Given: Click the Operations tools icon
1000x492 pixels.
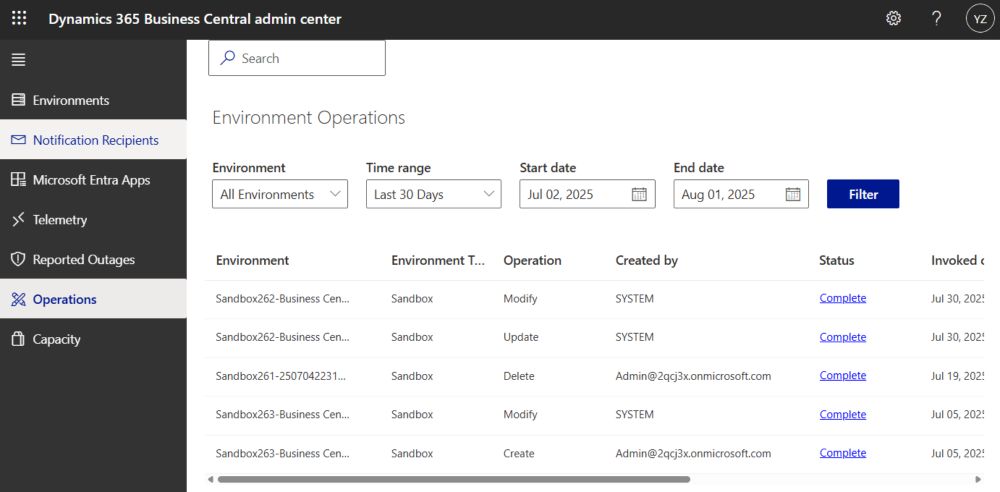Looking at the screenshot, I should point(18,299).
